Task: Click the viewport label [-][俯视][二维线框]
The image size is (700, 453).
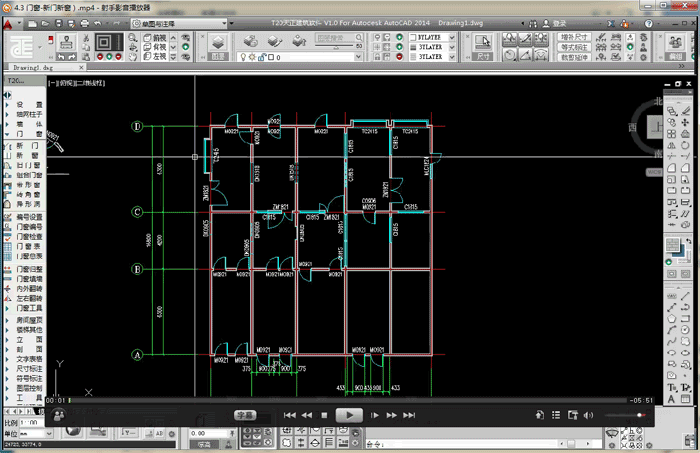Action: coord(77,83)
